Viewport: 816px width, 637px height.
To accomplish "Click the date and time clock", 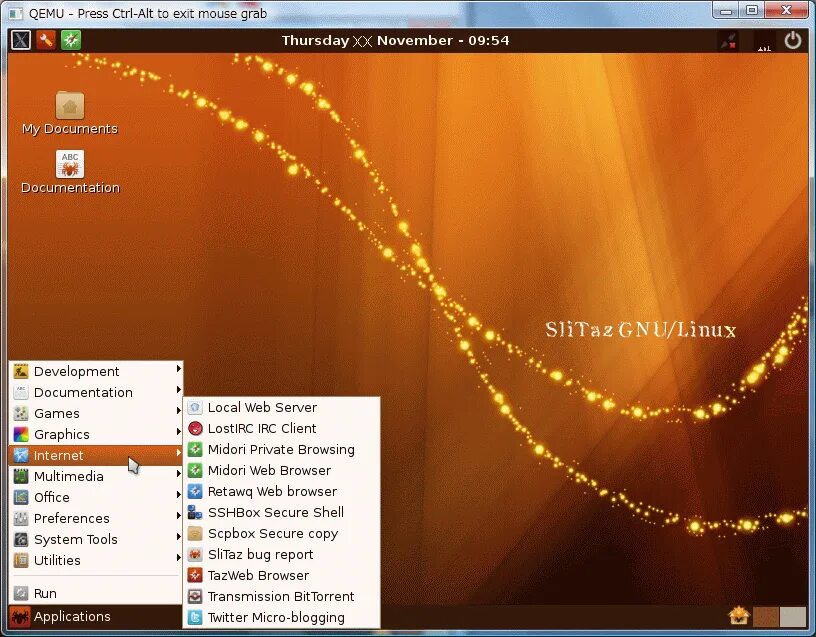I will 396,41.
